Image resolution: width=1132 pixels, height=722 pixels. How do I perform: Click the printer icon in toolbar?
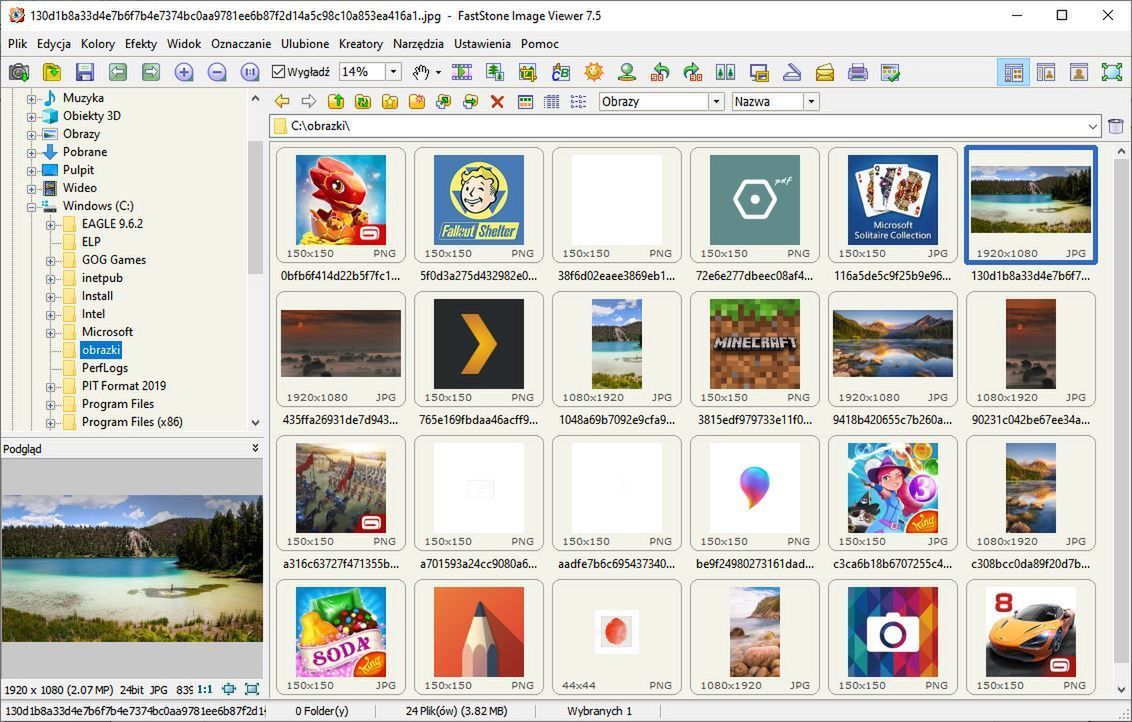pyautogui.click(x=857, y=72)
